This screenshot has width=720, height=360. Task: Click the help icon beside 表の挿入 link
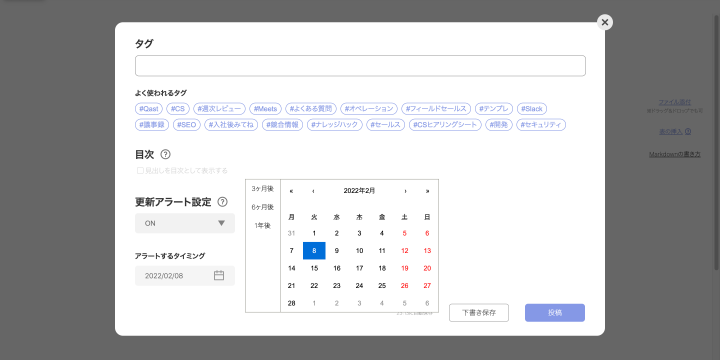pos(688,131)
